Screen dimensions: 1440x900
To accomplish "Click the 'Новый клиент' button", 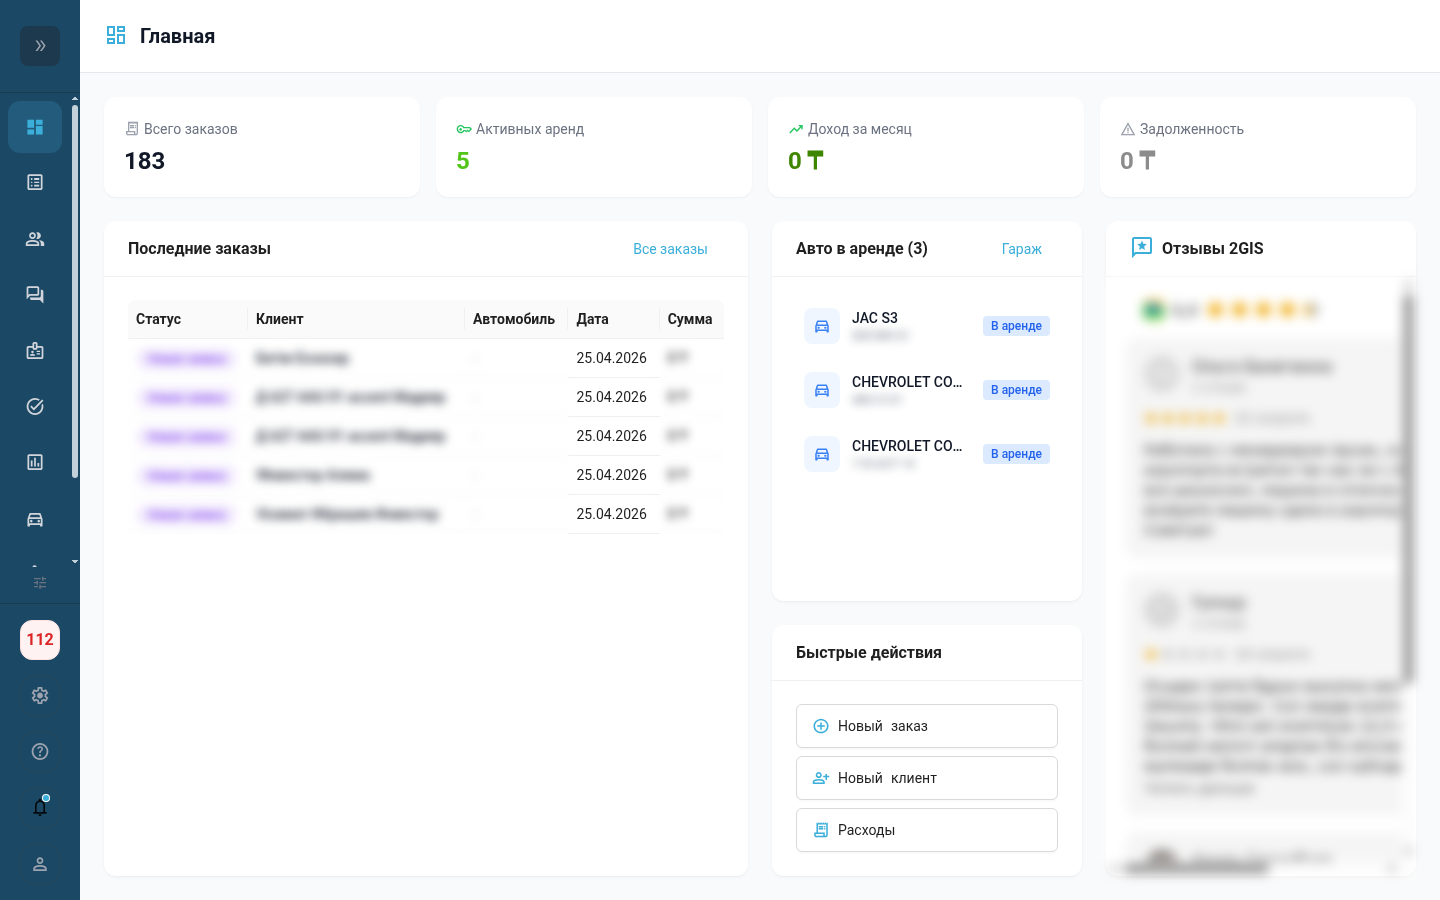I will coord(927,778).
